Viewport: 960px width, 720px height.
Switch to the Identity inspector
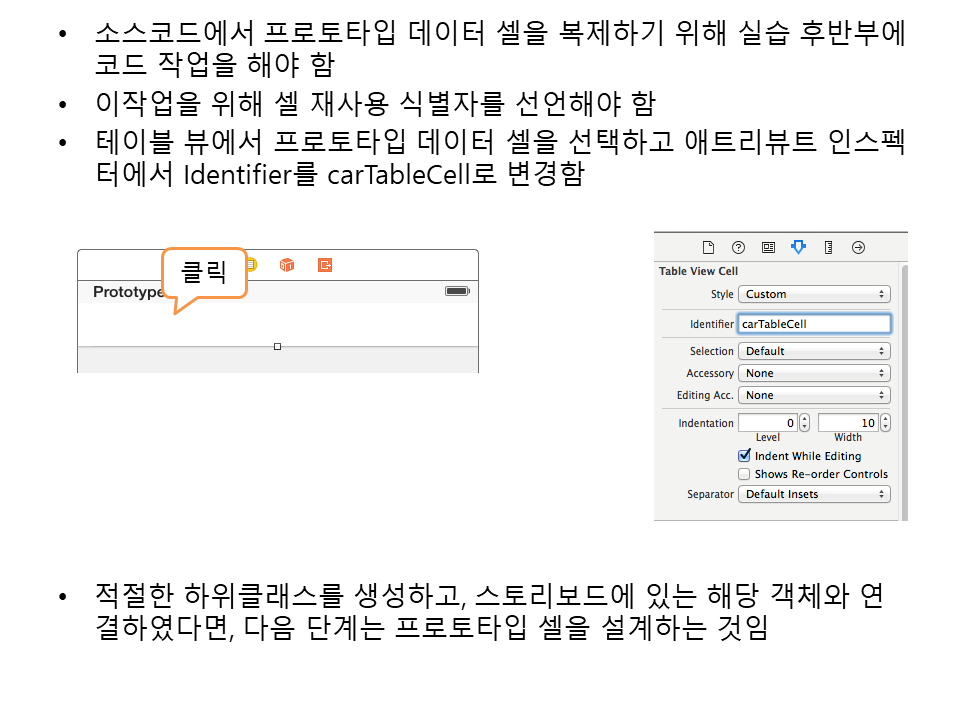[768, 248]
